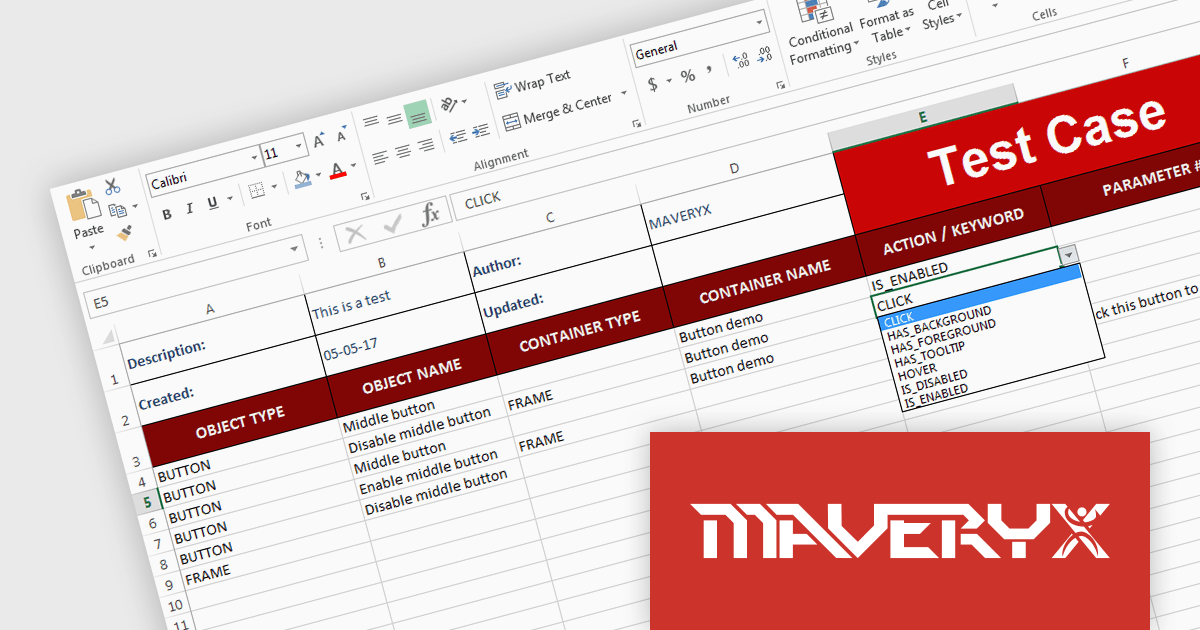Select Center horizontal alignment icon
Image resolution: width=1200 pixels, height=630 pixels.
point(402,151)
